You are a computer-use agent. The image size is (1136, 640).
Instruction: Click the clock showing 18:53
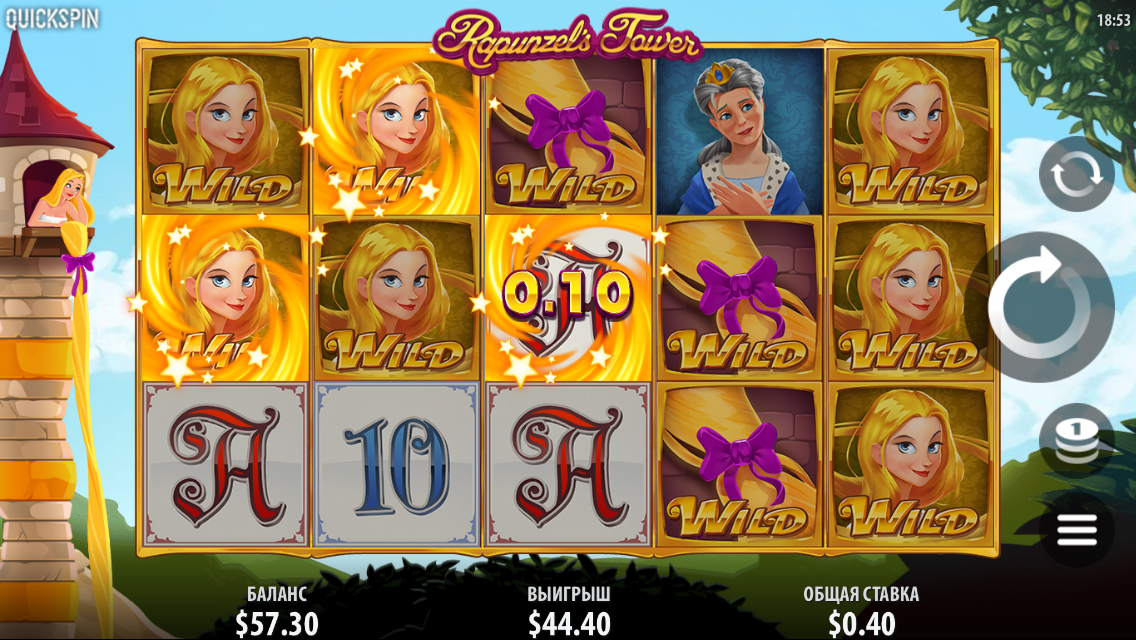[x=1113, y=20]
